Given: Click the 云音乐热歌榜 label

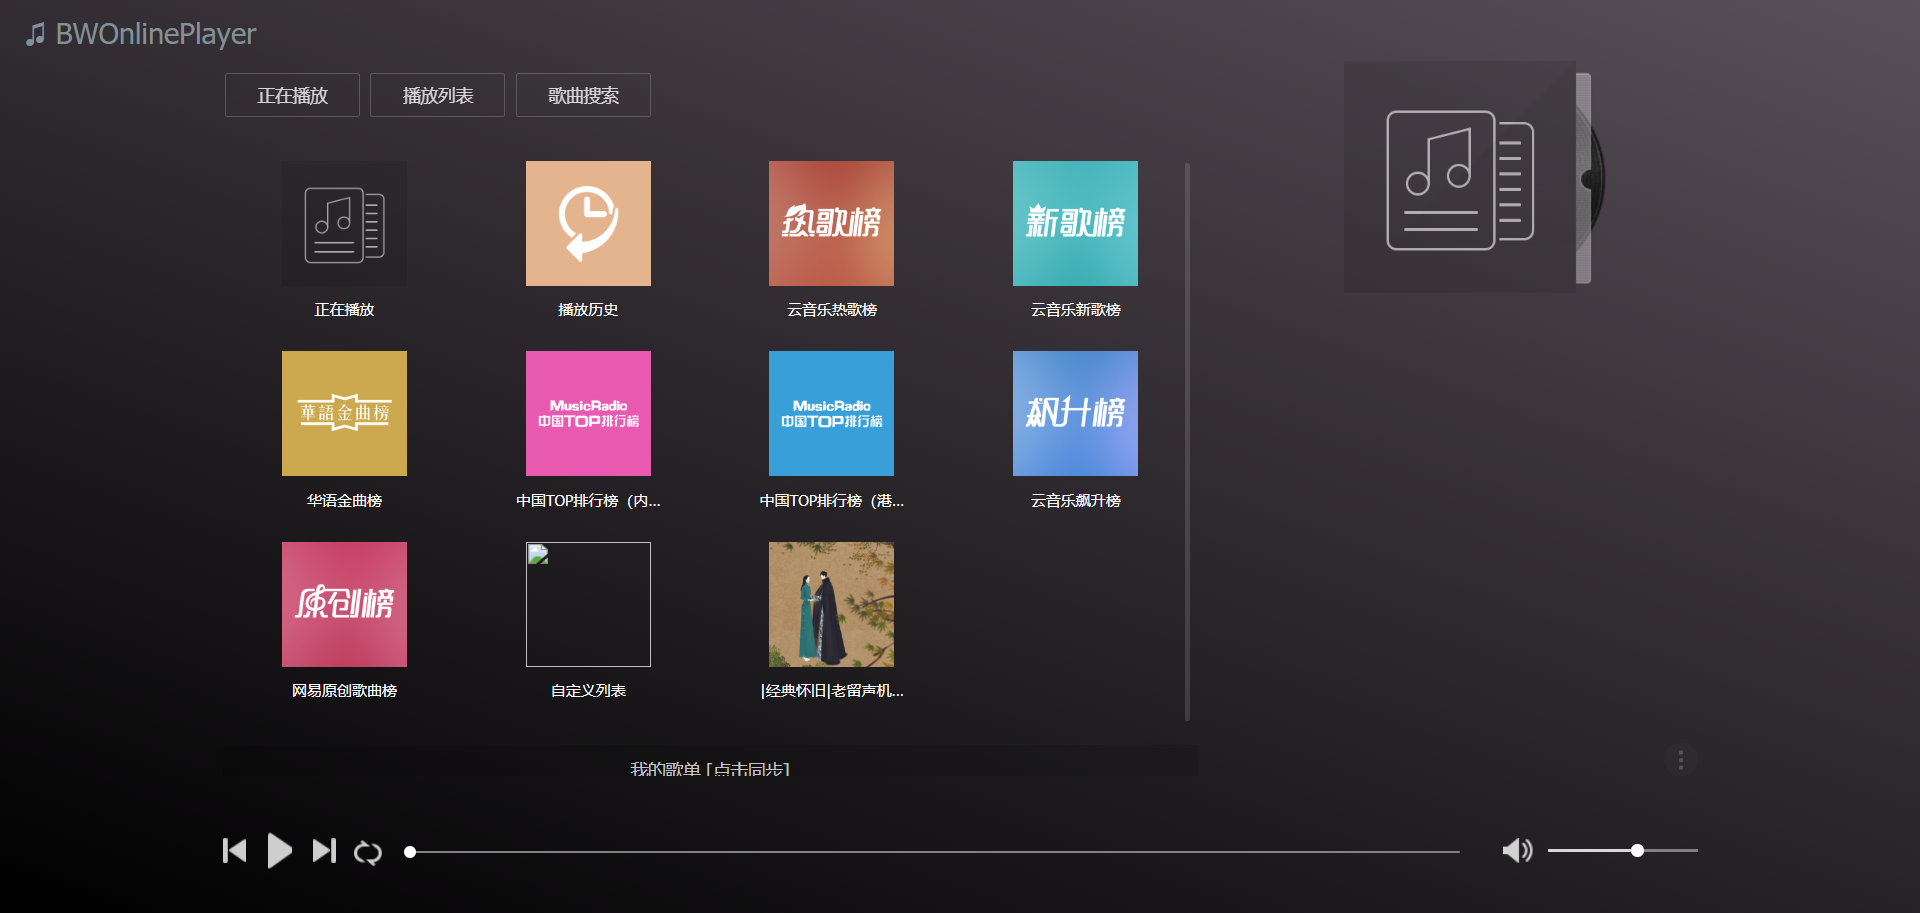Looking at the screenshot, I should click(x=831, y=310).
